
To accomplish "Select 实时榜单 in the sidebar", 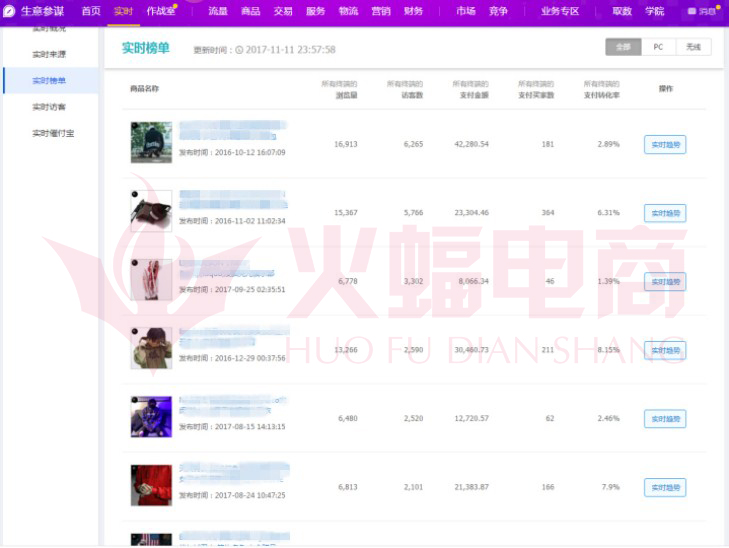I will pos(49,80).
